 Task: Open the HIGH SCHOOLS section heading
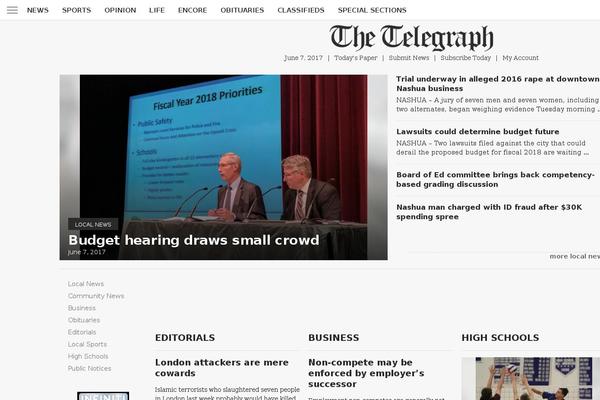point(500,338)
